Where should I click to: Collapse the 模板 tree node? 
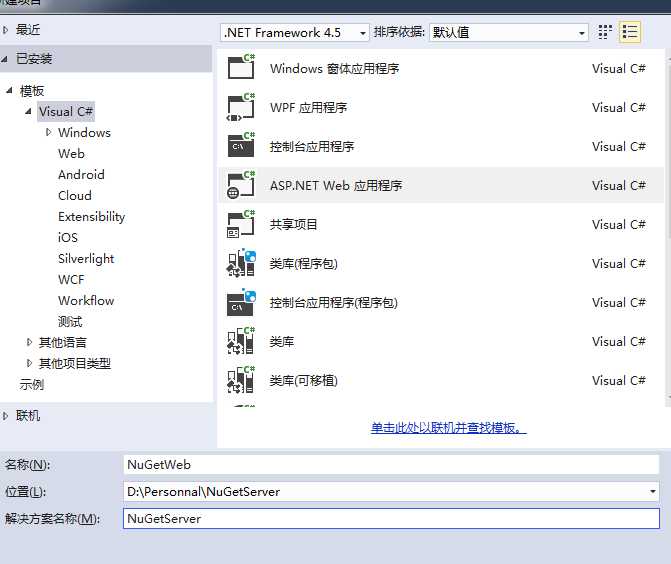pyautogui.click(x=9, y=90)
